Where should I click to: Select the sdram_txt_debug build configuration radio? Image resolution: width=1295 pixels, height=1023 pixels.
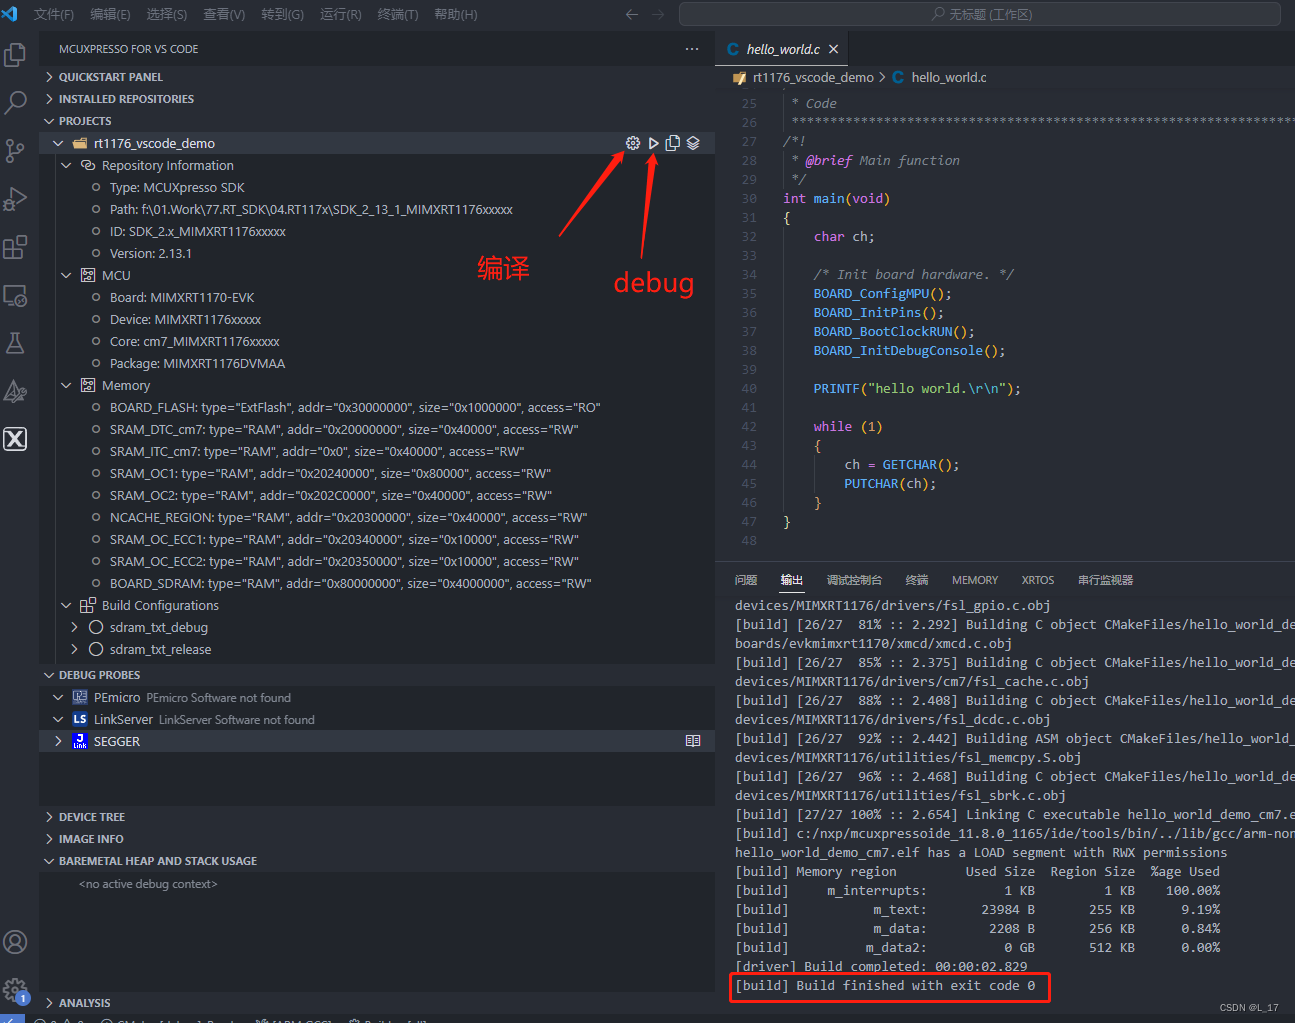(95, 627)
